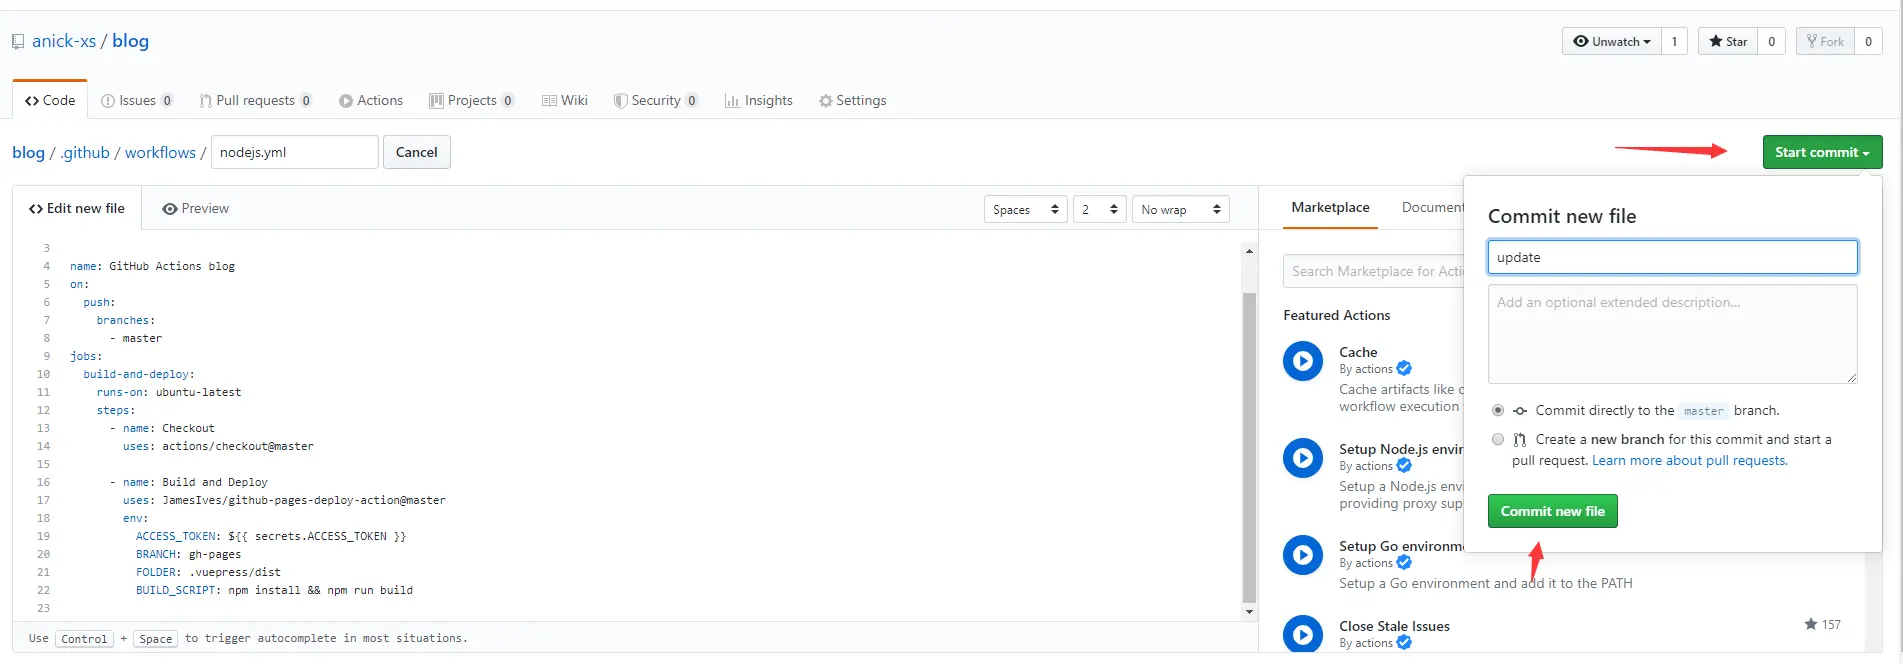Click blog in the file path breadcrumb

click(28, 152)
